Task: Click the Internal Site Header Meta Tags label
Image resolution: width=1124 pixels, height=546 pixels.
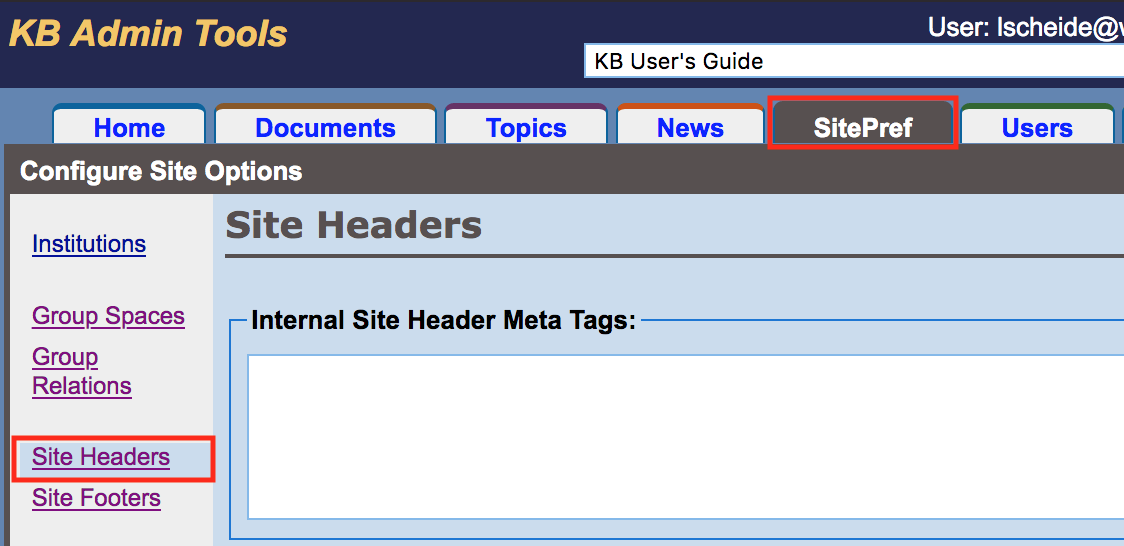Action: 444,320
